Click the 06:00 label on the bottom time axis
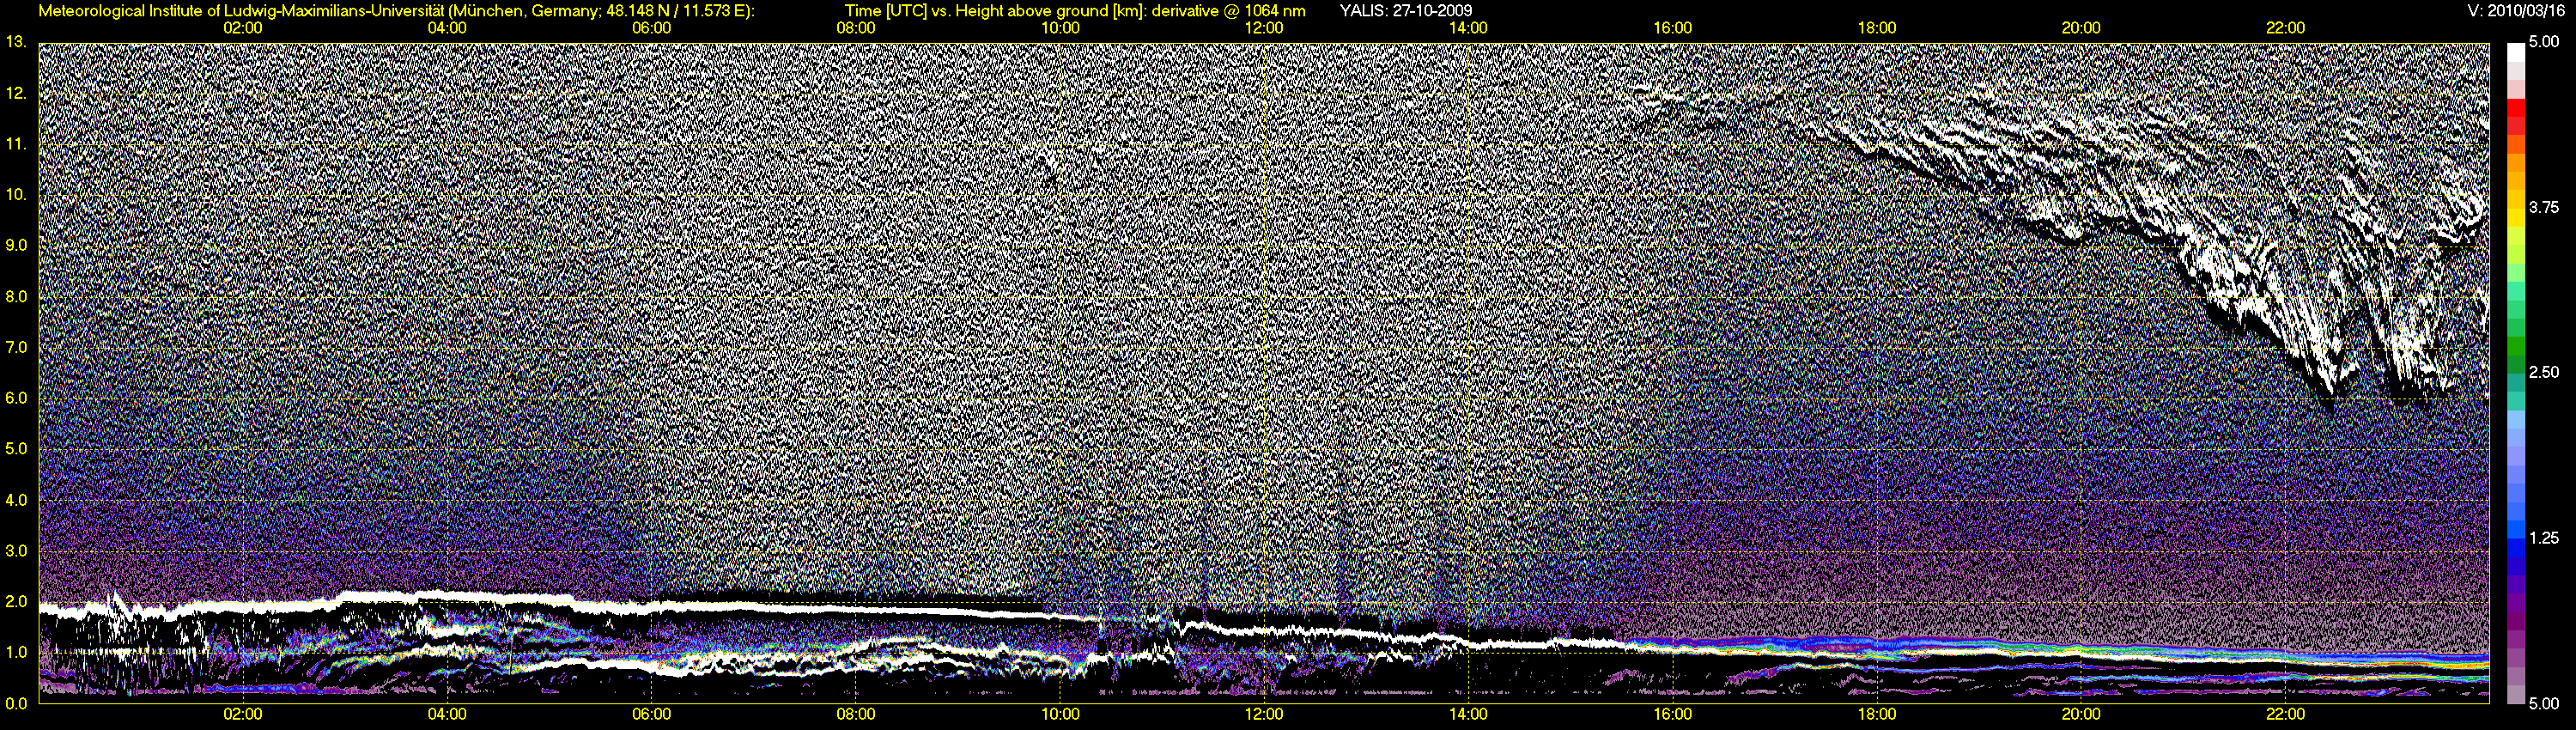Screen dimensions: 2576x730 coord(651,714)
